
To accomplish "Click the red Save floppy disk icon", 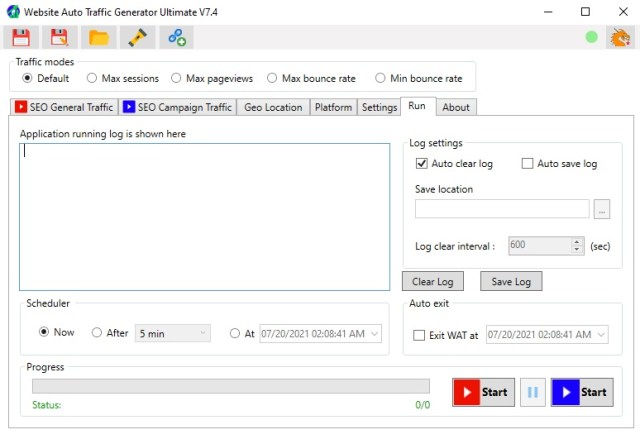I will (21, 38).
